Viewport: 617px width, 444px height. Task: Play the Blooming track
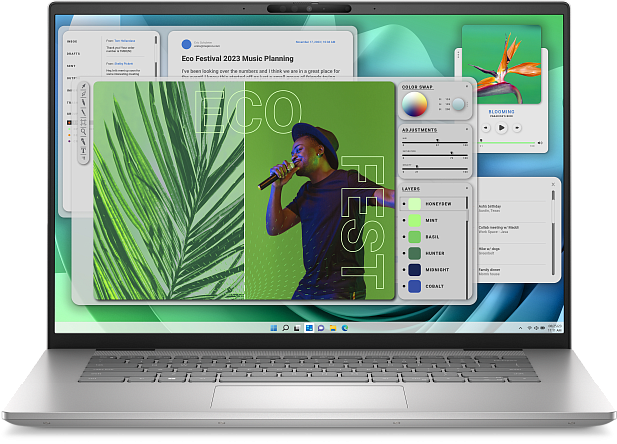click(x=501, y=128)
